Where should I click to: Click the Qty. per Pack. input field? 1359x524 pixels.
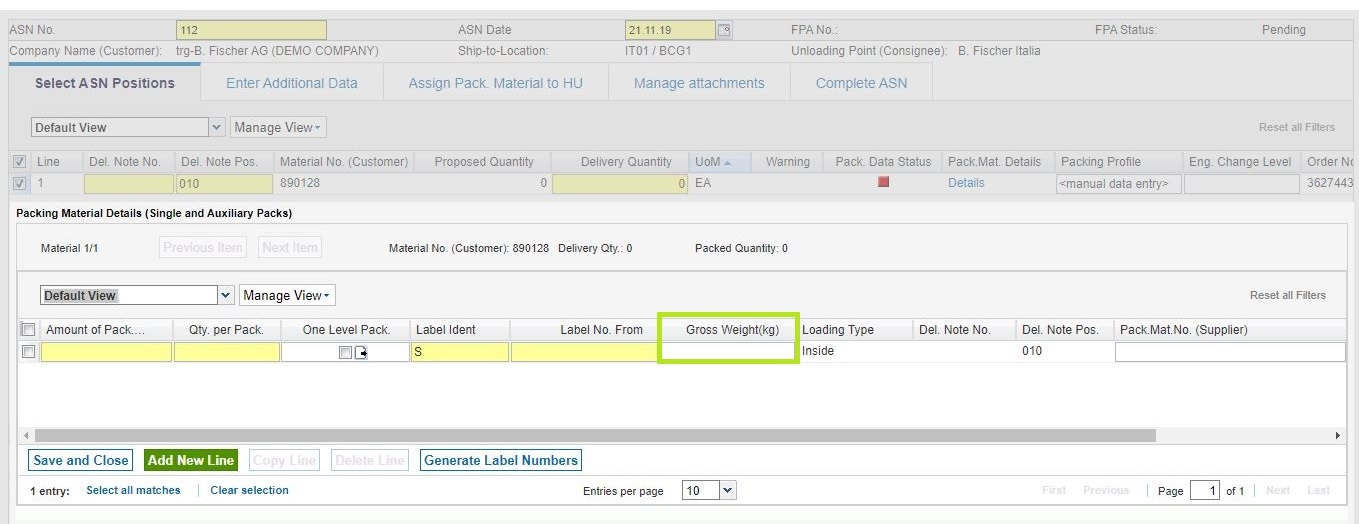pos(226,352)
